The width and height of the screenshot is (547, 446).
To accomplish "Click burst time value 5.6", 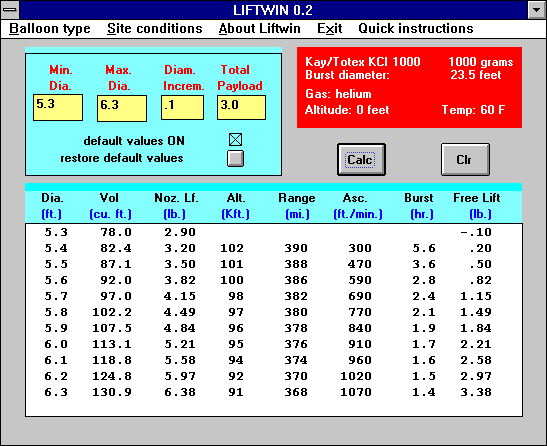I will [x=424, y=248].
